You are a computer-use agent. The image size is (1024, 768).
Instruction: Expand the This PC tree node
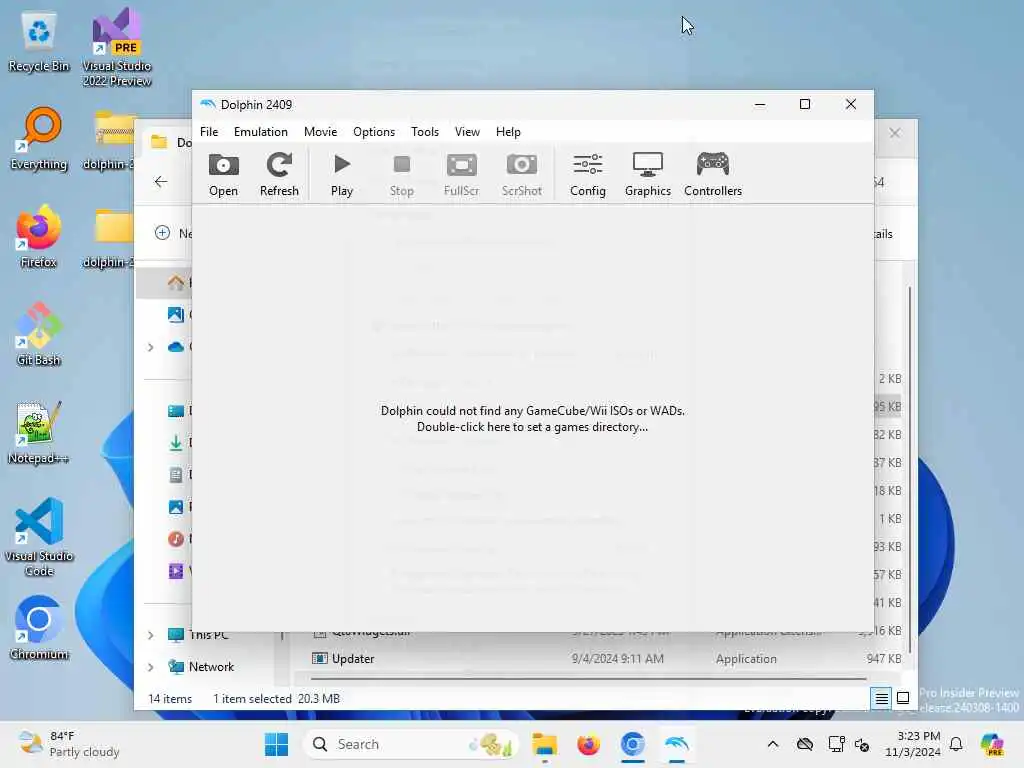pyautogui.click(x=151, y=635)
